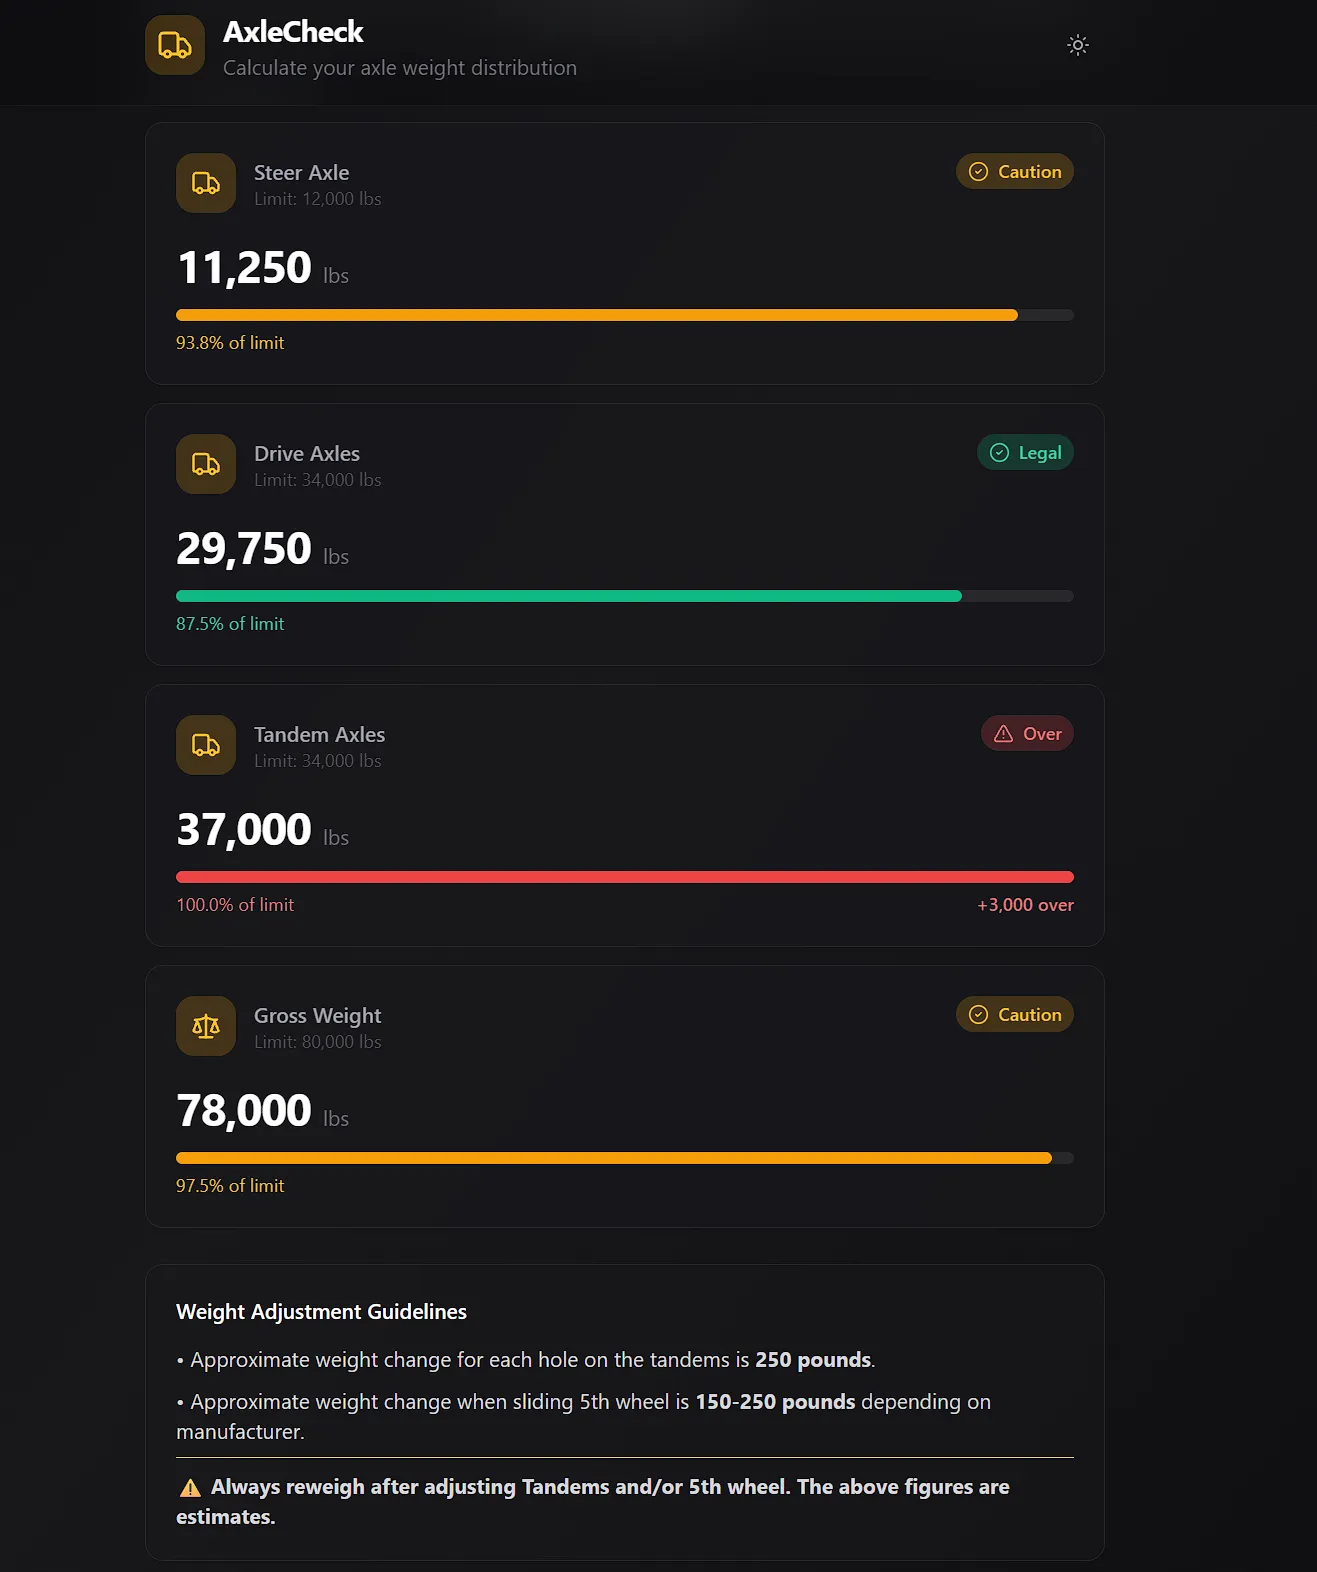Click the AxleCheck truck logo icon
1317x1572 pixels.
click(175, 45)
